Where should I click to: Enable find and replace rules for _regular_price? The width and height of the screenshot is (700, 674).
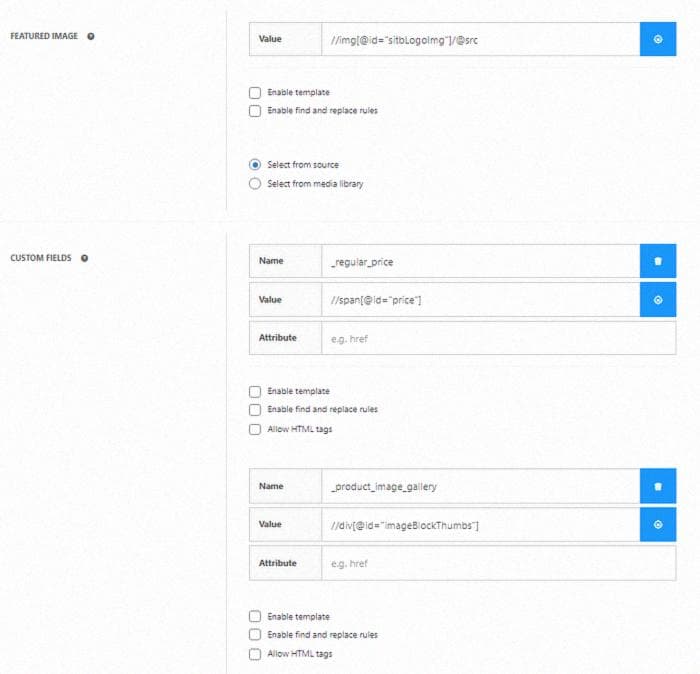tap(255, 409)
